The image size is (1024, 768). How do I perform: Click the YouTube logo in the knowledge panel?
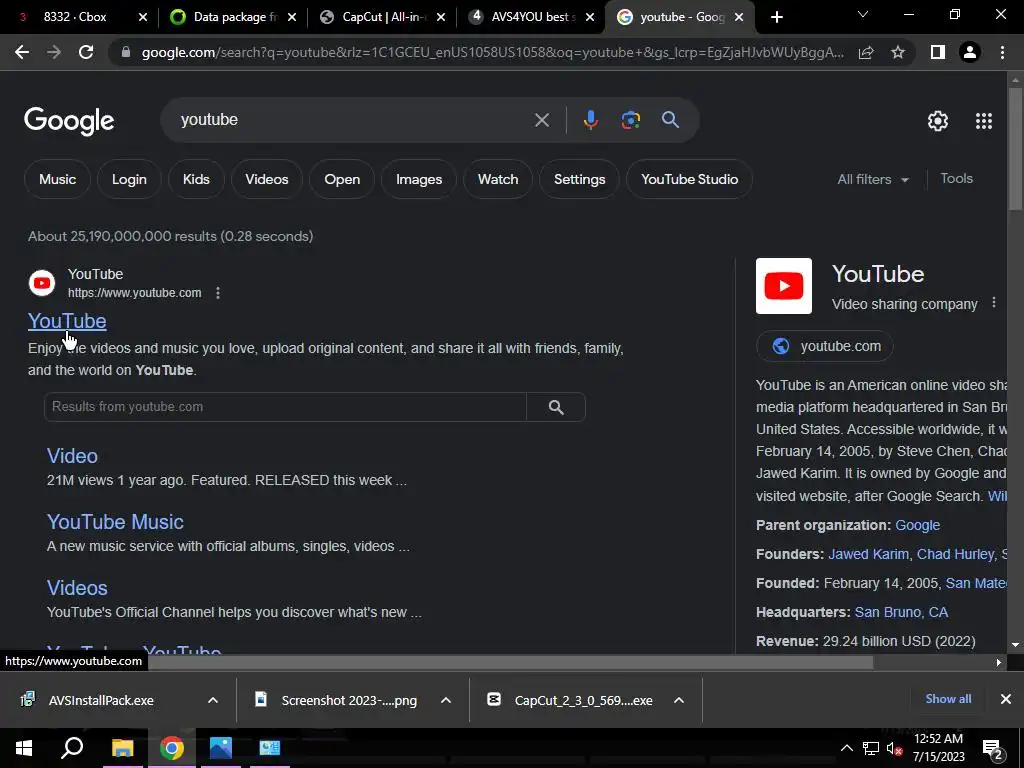tap(784, 286)
